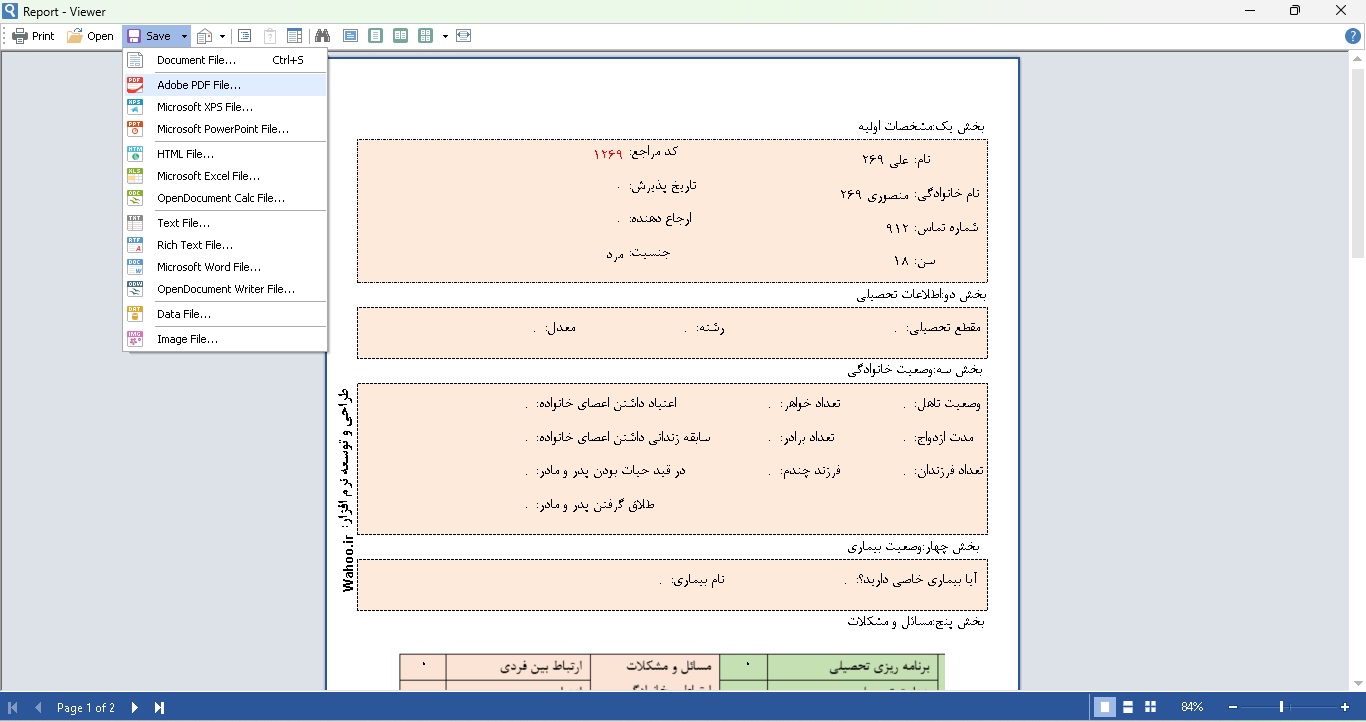Choose Microsoft Excel File from Save menu
This screenshot has height=722, width=1366.
208,176
